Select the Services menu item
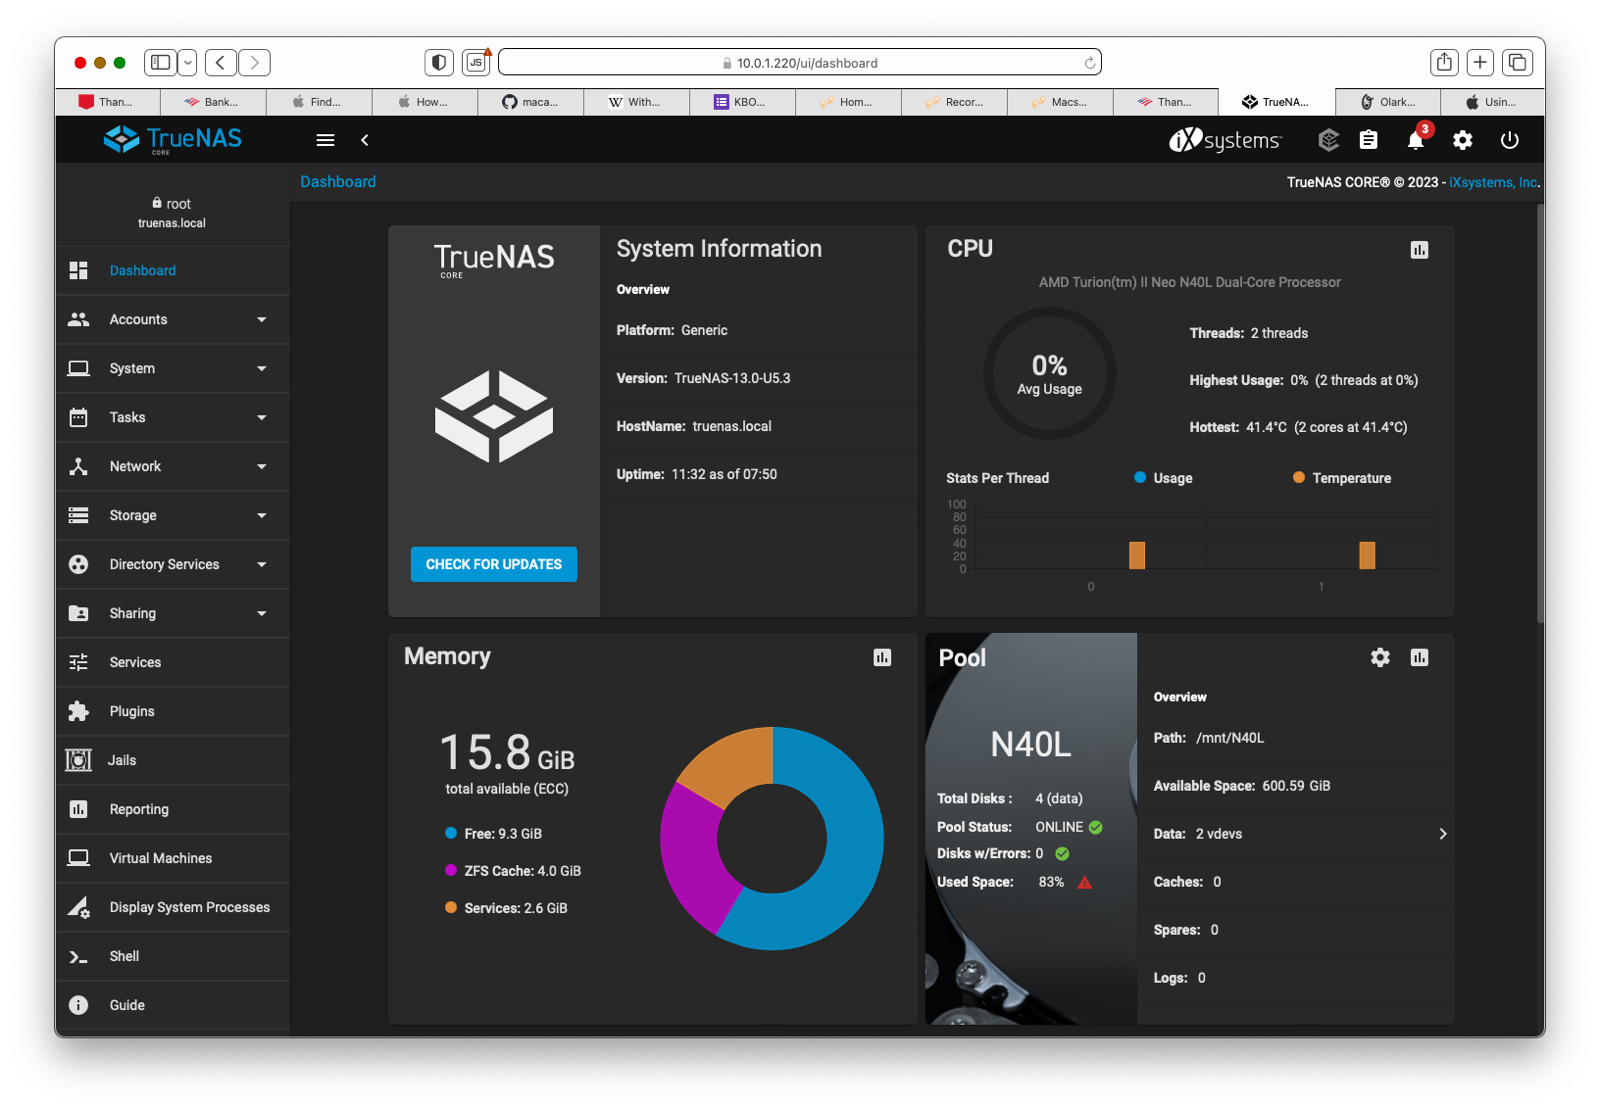This screenshot has height=1110, width=1600. (x=172, y=662)
